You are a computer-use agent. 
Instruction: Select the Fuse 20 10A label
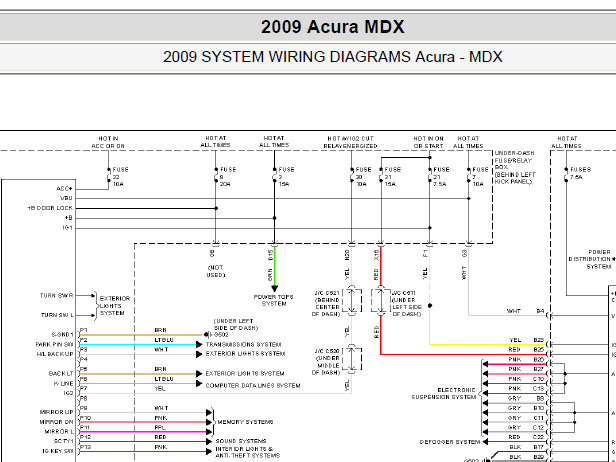363,177
